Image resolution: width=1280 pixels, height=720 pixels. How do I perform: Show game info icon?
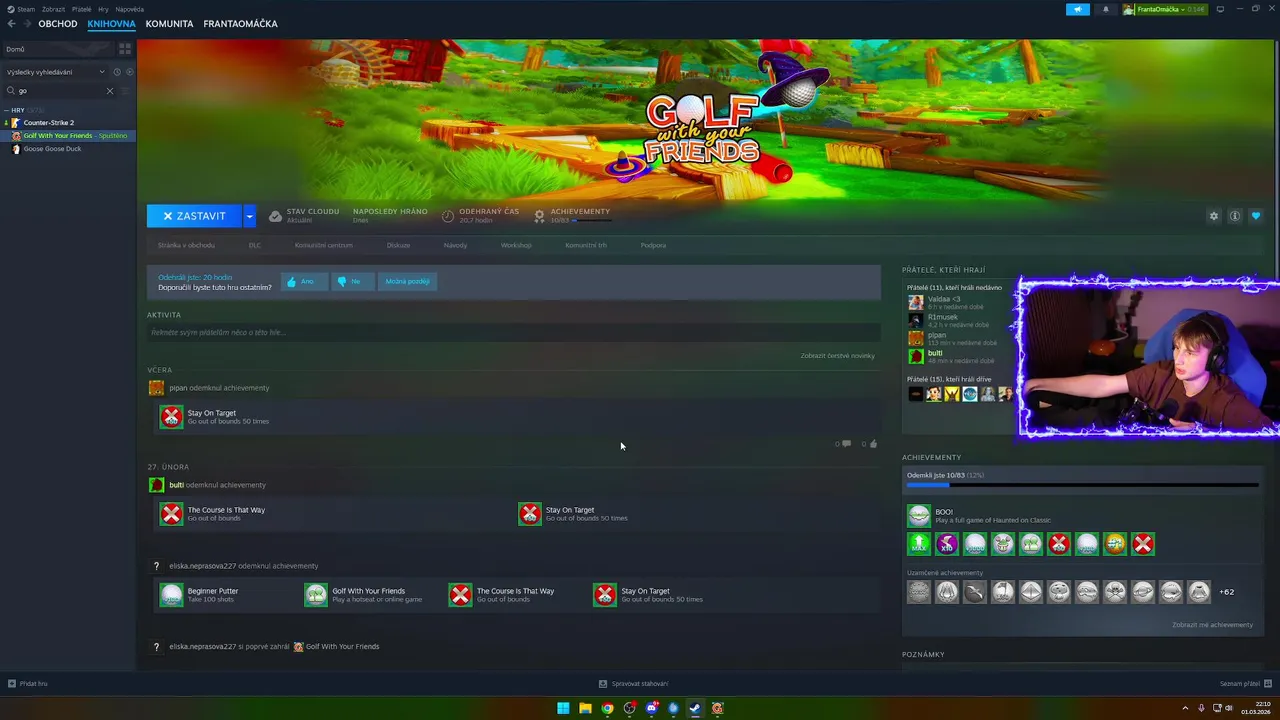pos(1235,216)
